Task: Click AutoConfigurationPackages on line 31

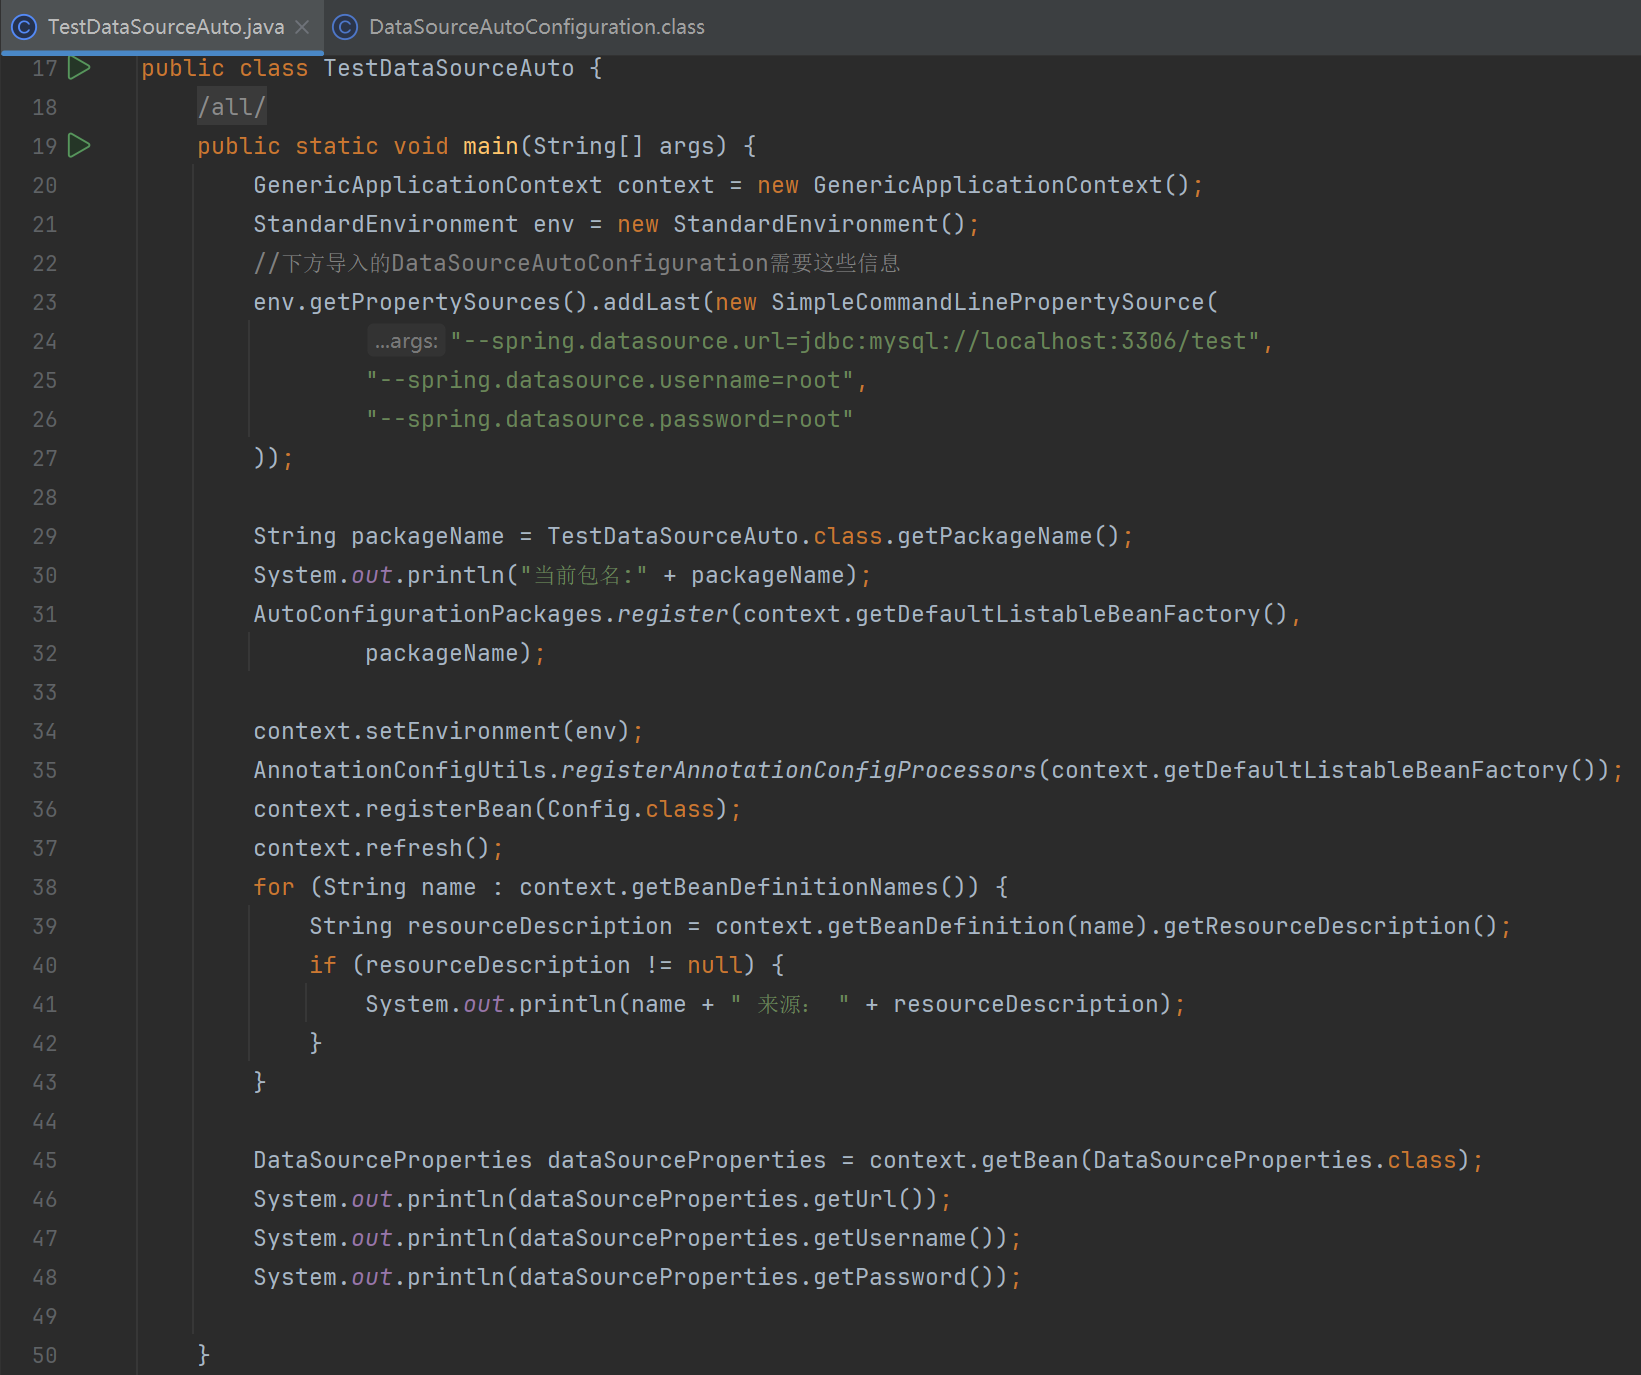Action: (428, 615)
